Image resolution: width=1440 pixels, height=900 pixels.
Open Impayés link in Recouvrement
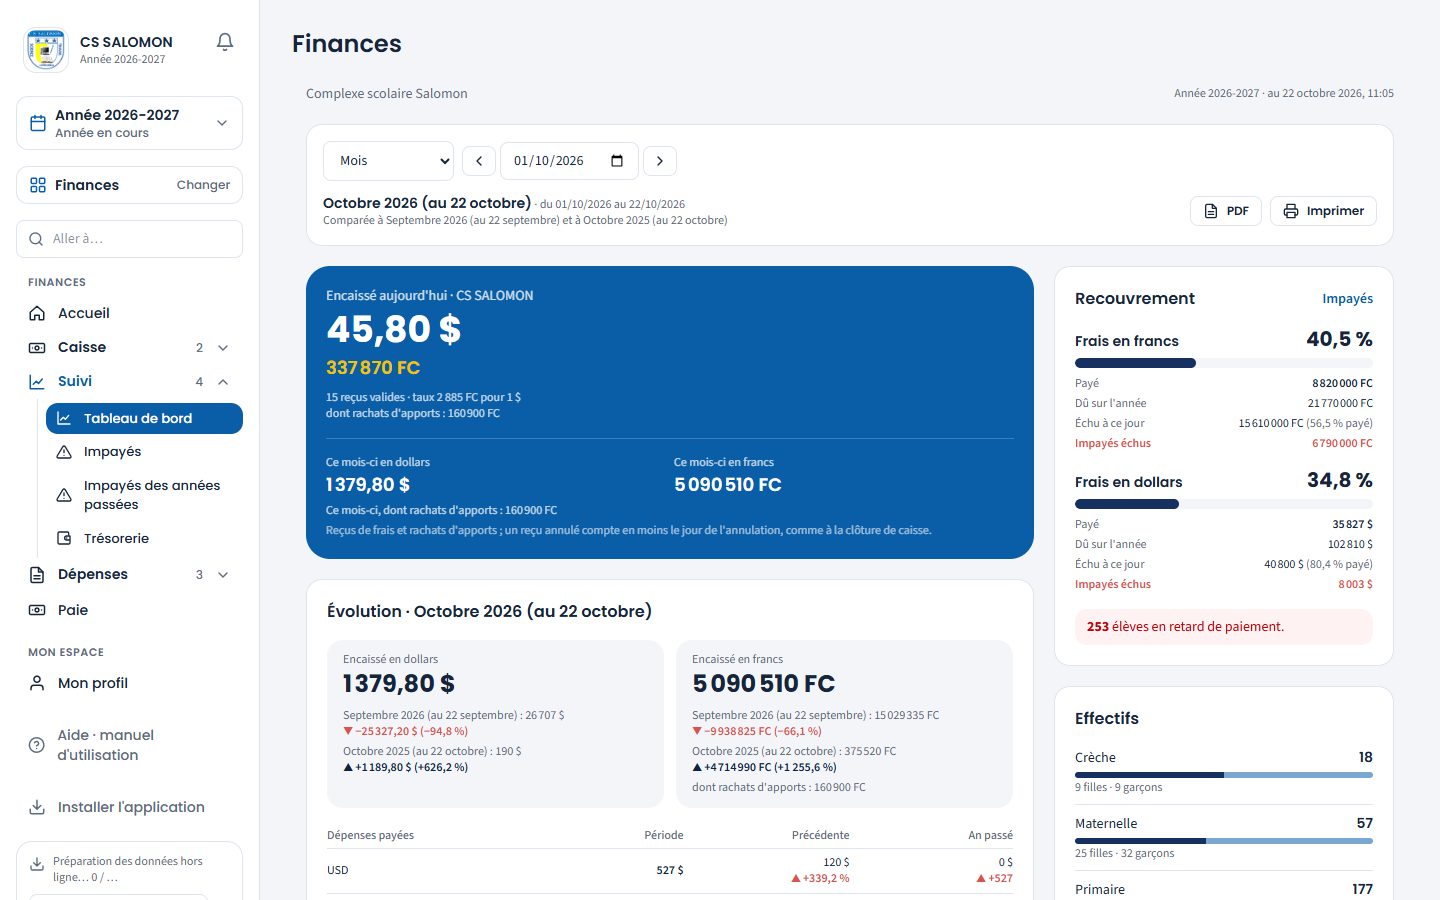tap(1347, 299)
